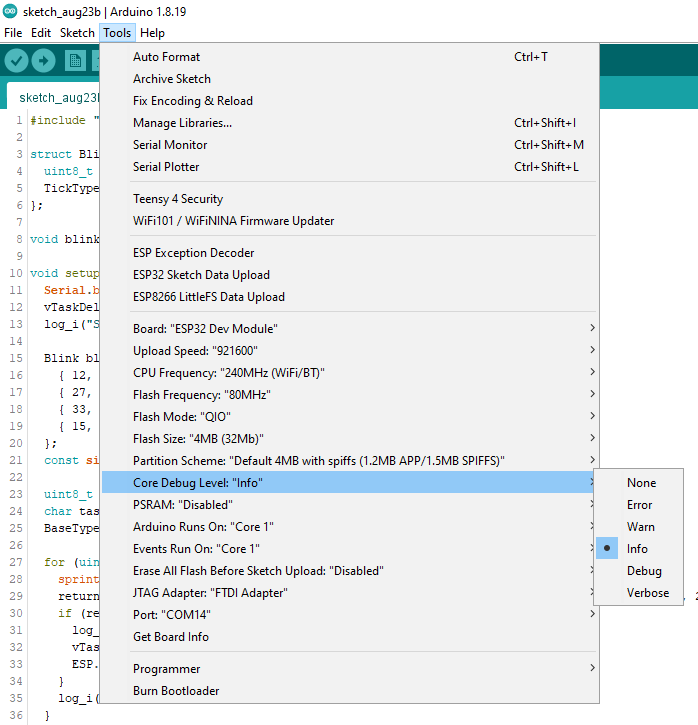Switch to the sketch_aug23b editor tab
698x725 pixels.
pos(55,98)
